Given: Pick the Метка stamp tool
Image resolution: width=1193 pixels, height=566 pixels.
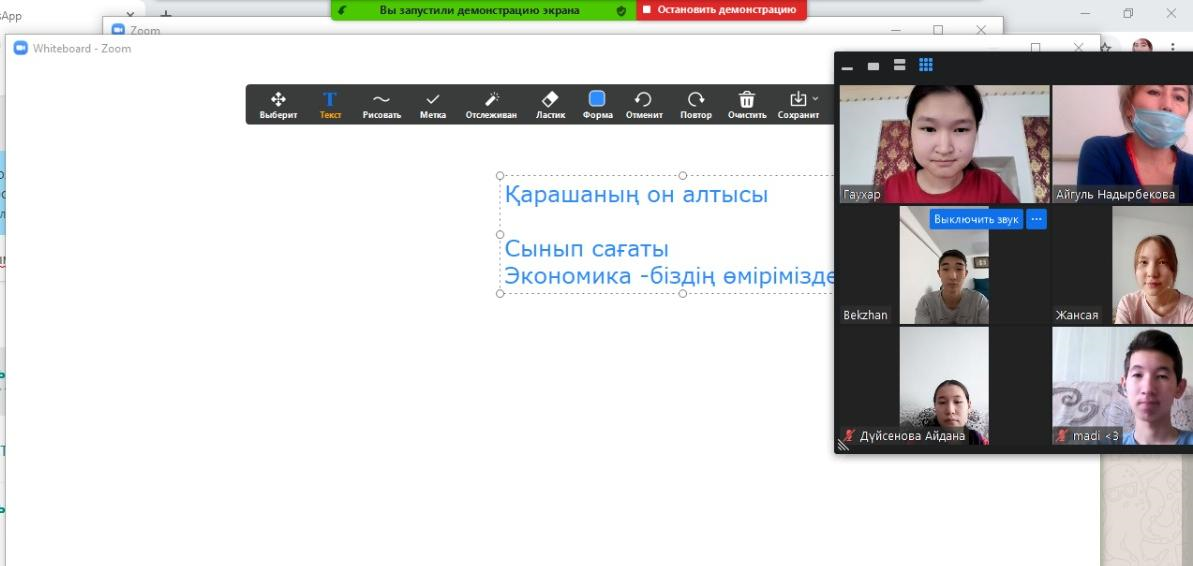Looking at the screenshot, I should (x=433, y=105).
